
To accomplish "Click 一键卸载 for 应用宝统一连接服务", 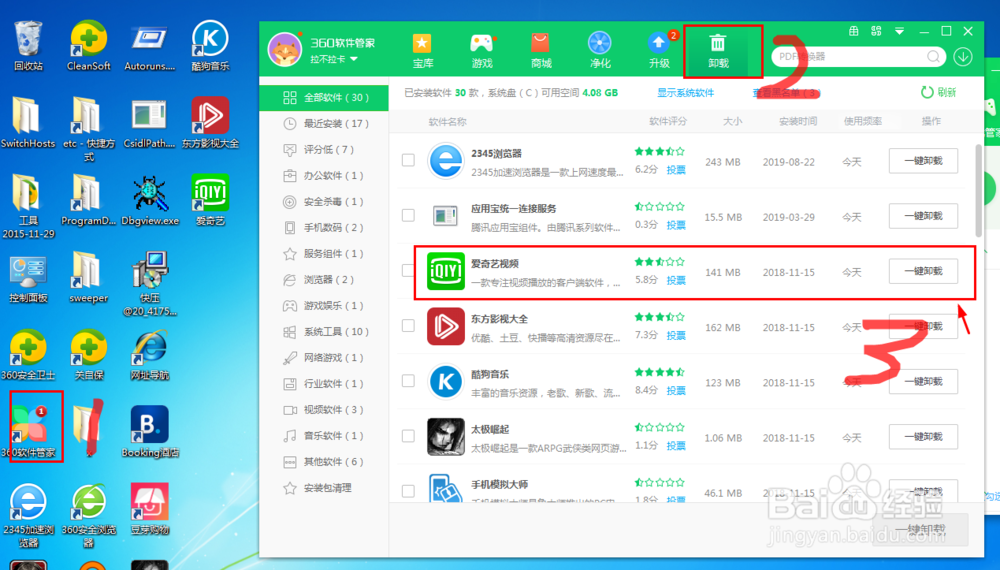I will (923, 216).
